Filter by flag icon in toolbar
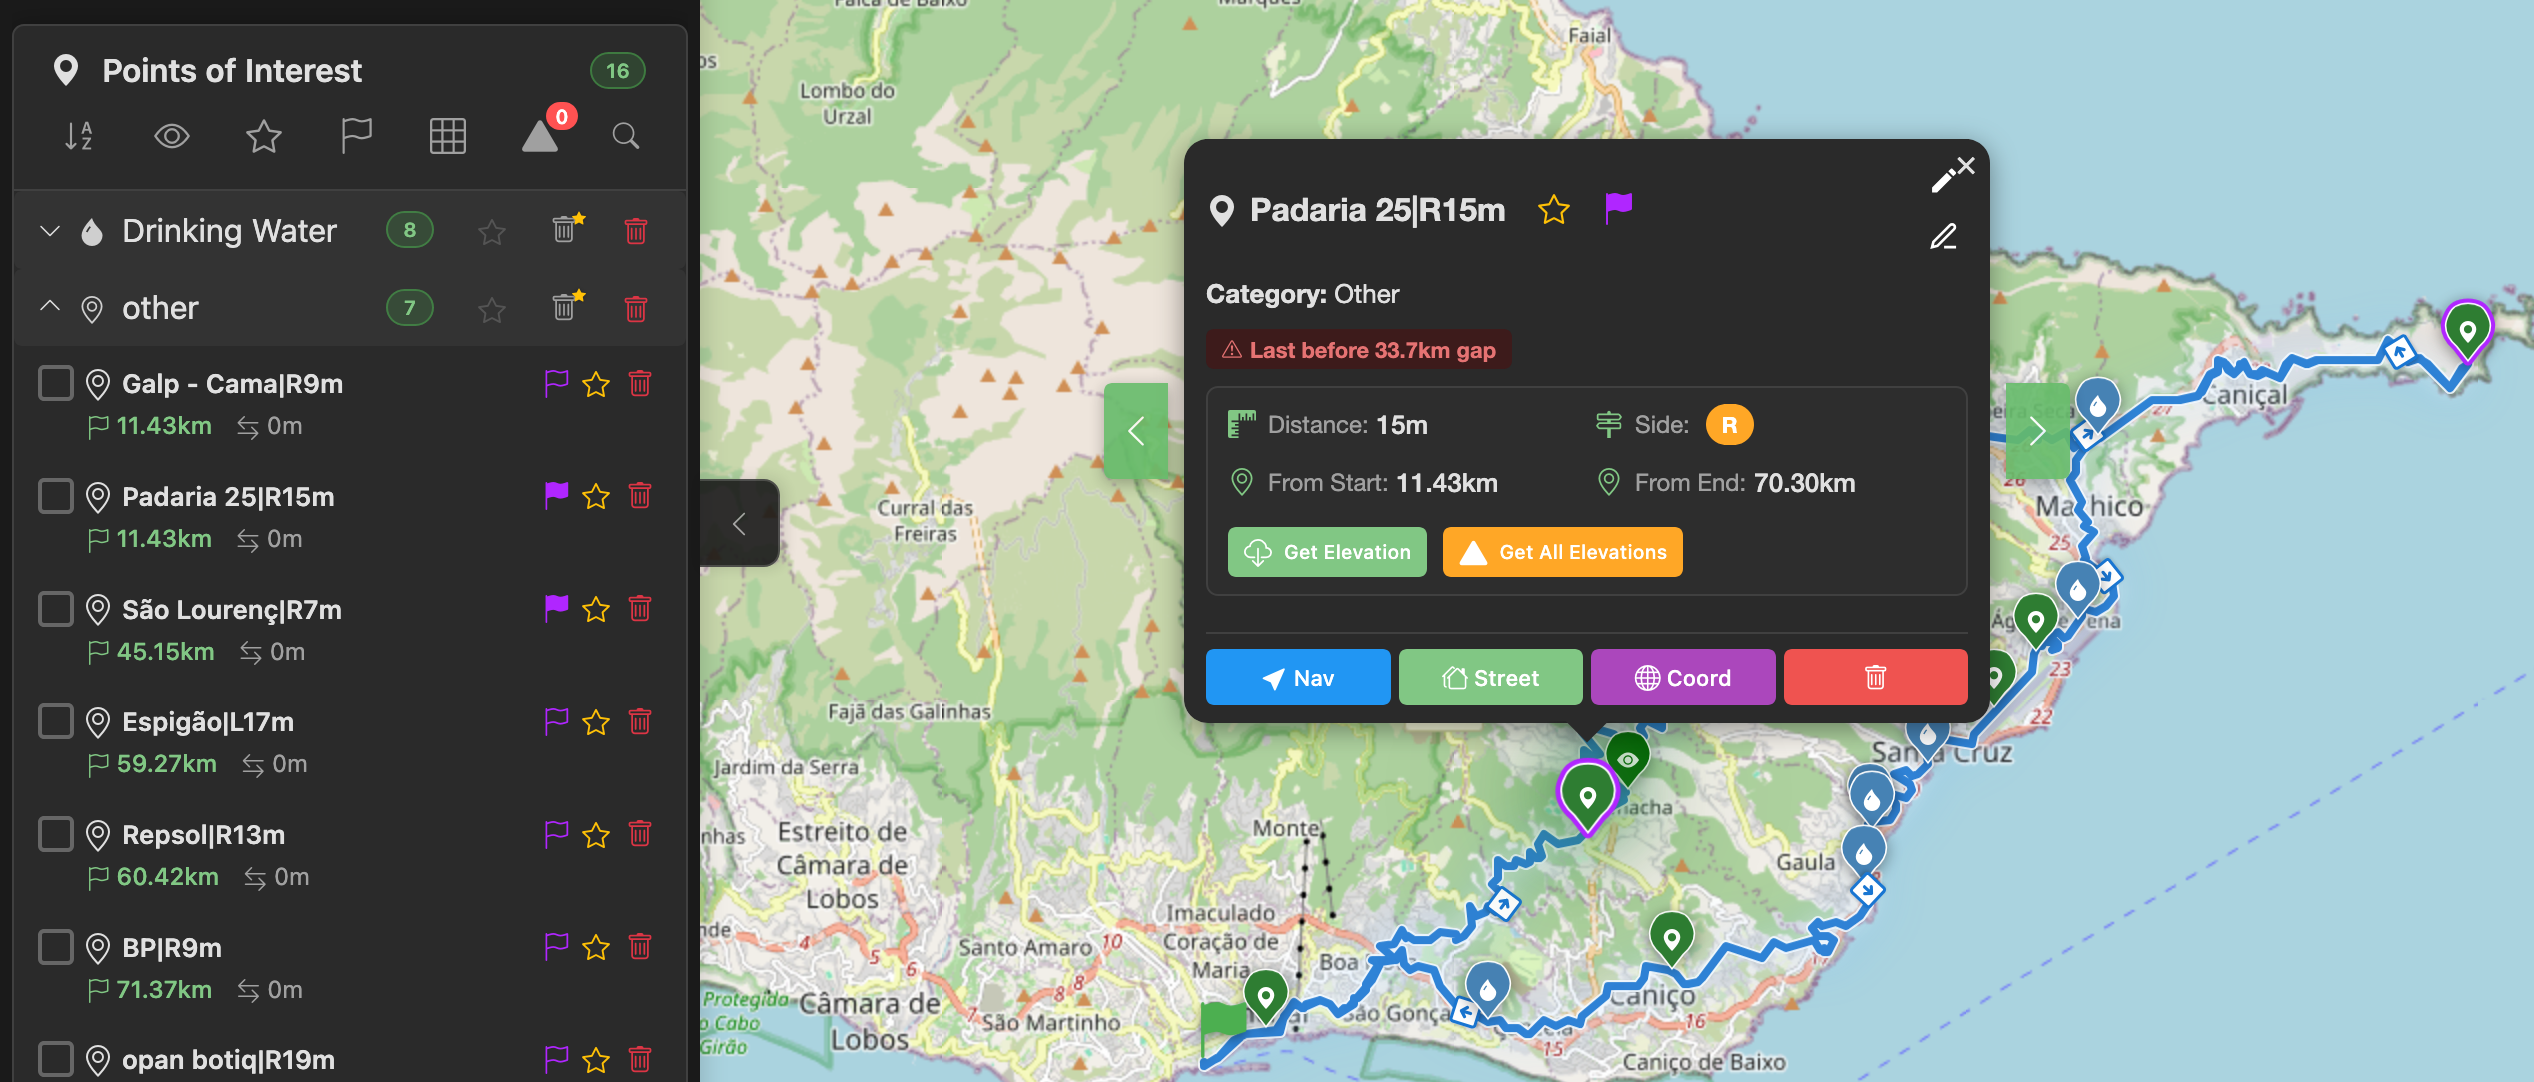Image resolution: width=2534 pixels, height=1082 pixels. tap(356, 136)
